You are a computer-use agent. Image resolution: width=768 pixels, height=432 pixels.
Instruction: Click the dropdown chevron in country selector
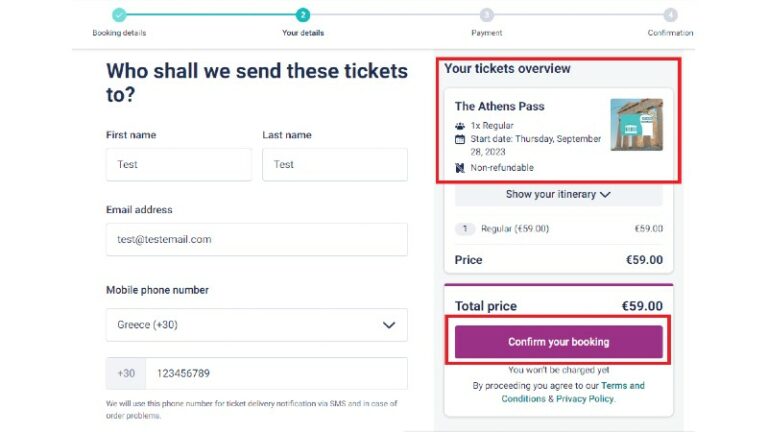point(388,325)
